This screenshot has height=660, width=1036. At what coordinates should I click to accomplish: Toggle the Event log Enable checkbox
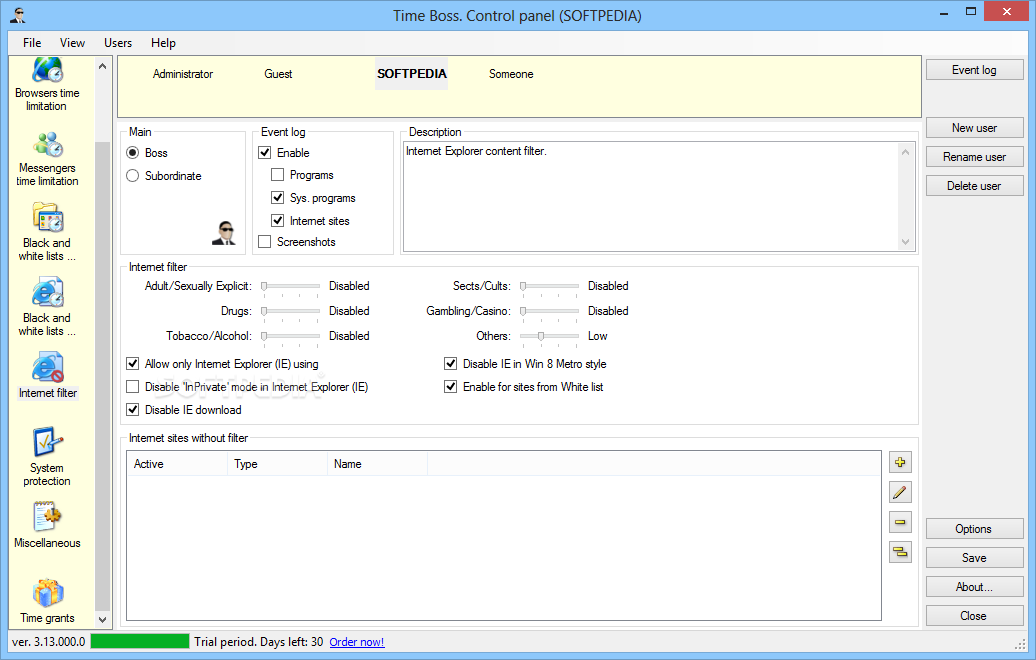[265, 153]
